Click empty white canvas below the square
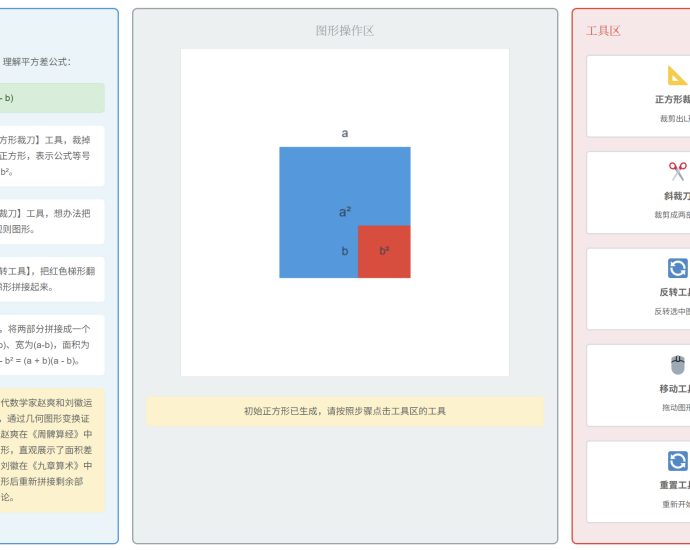This screenshot has width=690, height=550. [345, 330]
